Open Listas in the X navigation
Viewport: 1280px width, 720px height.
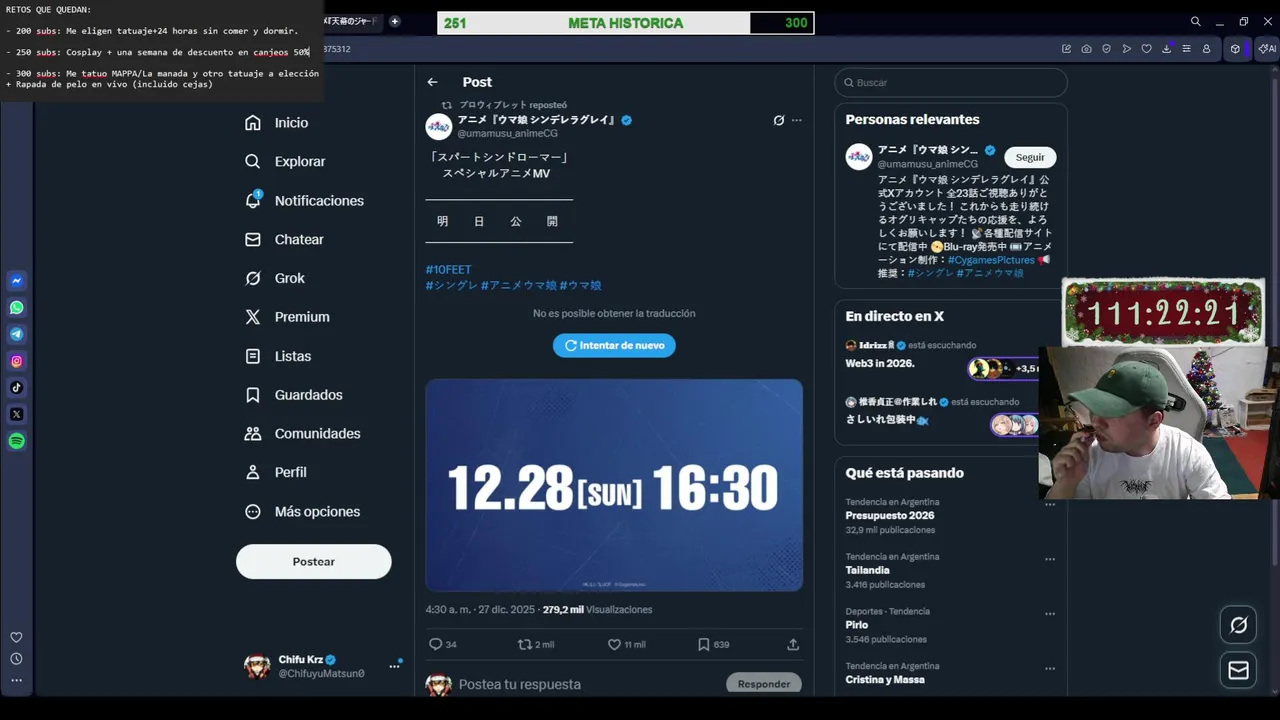(x=278, y=356)
